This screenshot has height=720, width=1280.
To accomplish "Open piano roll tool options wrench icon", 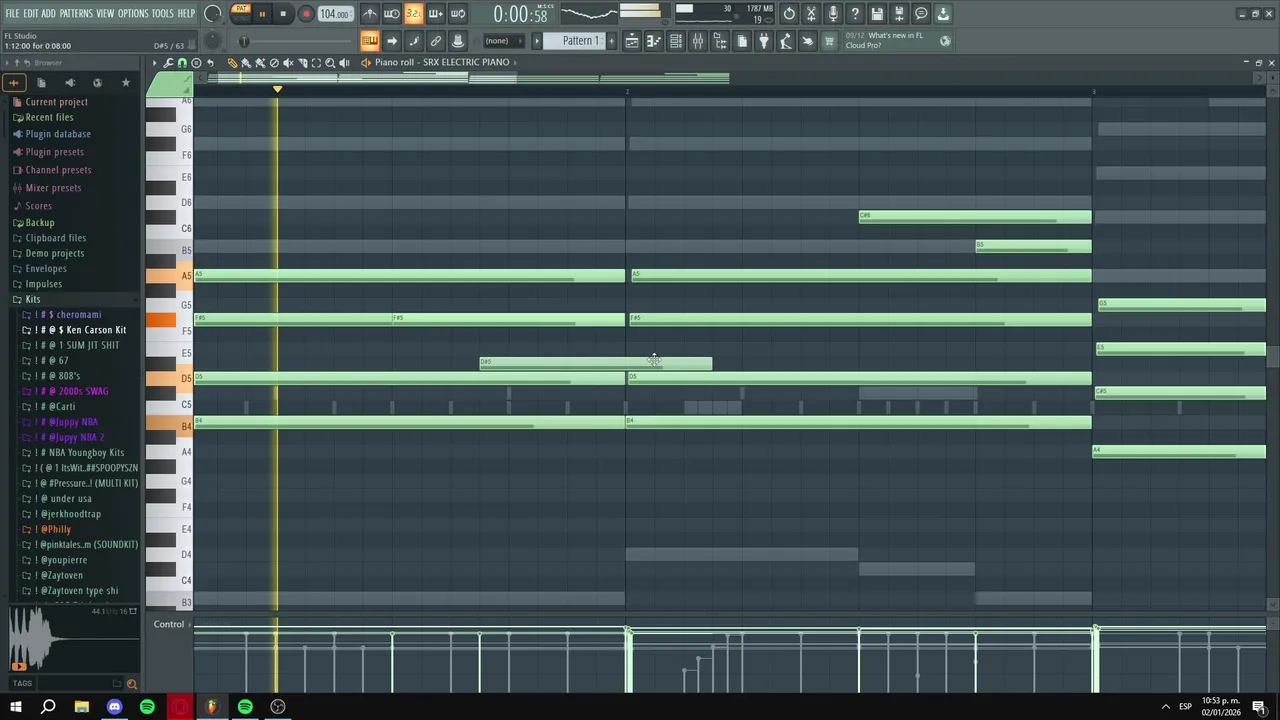I will point(168,63).
